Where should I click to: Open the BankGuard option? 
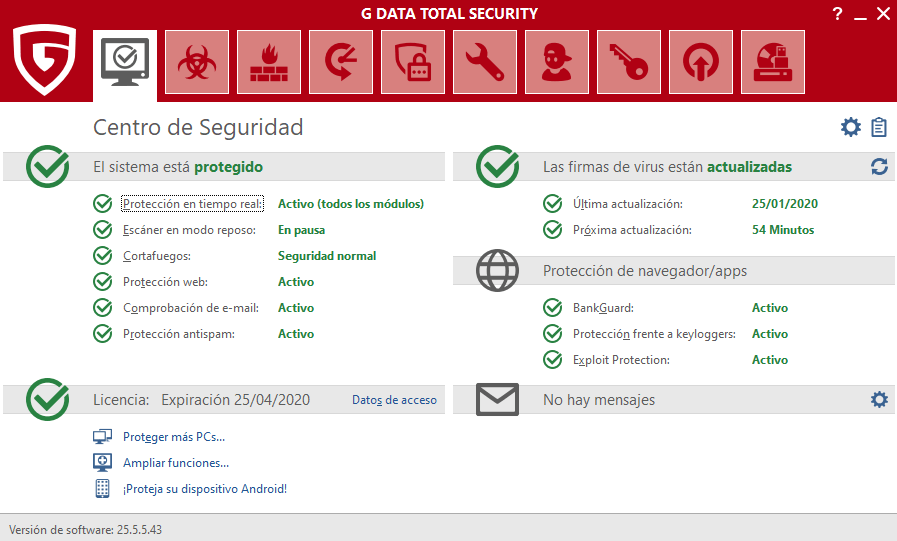tap(604, 308)
